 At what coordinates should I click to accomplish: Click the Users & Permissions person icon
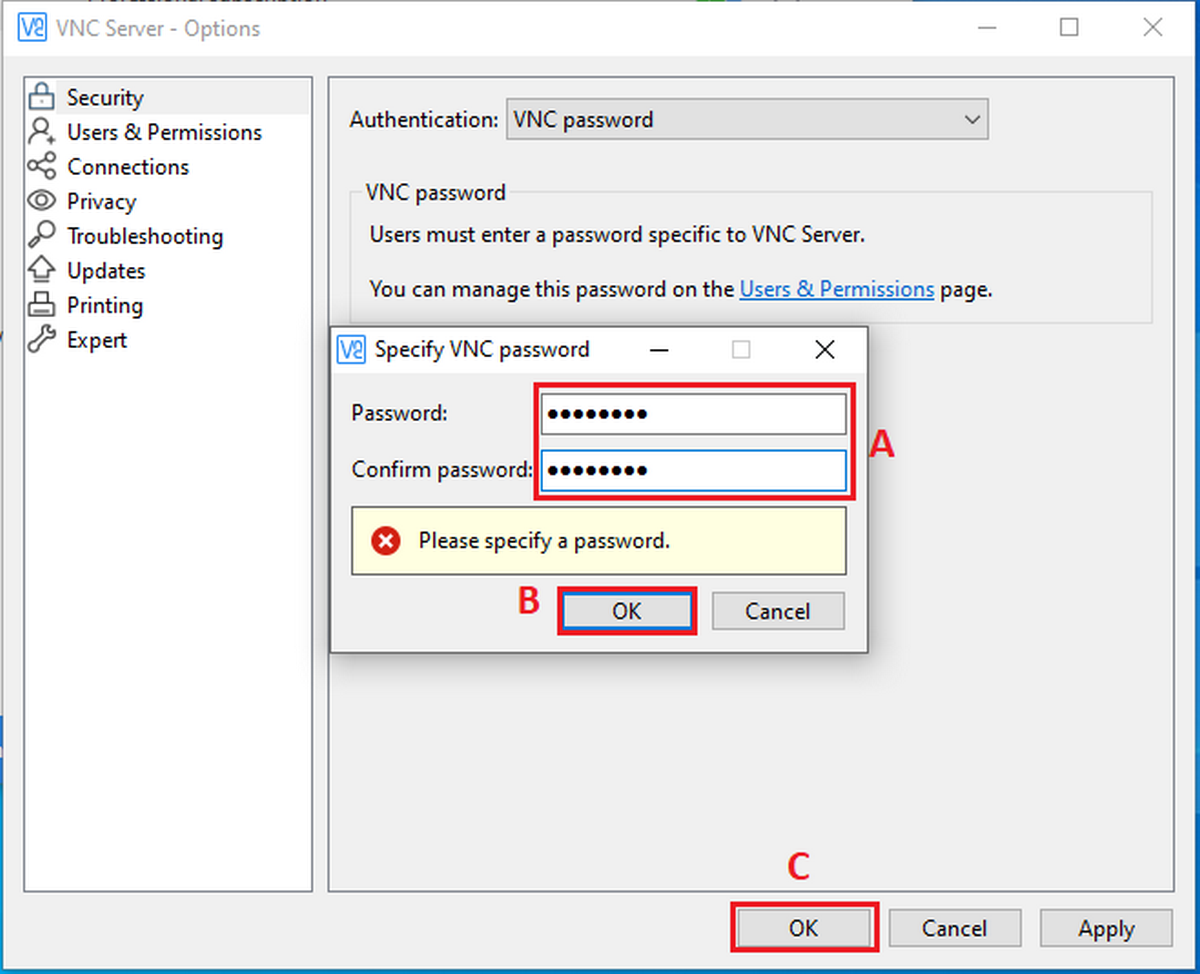point(41,132)
